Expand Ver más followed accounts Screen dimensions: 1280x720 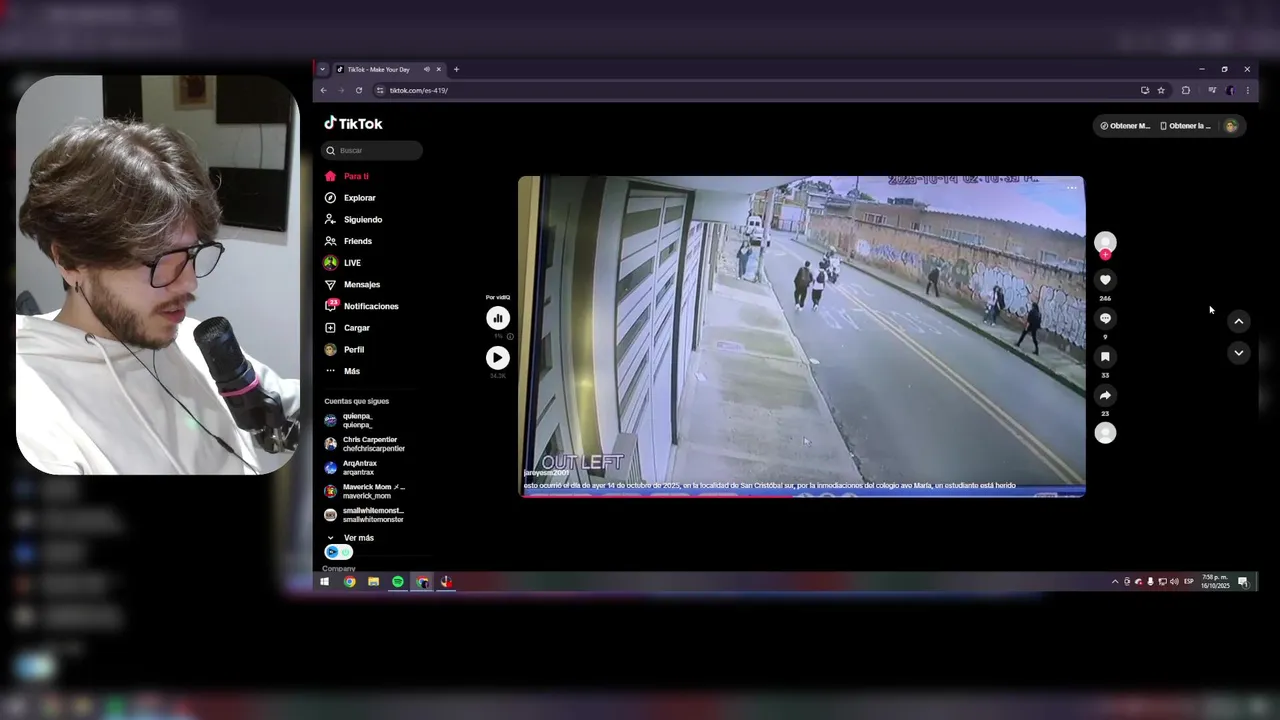tap(350, 538)
